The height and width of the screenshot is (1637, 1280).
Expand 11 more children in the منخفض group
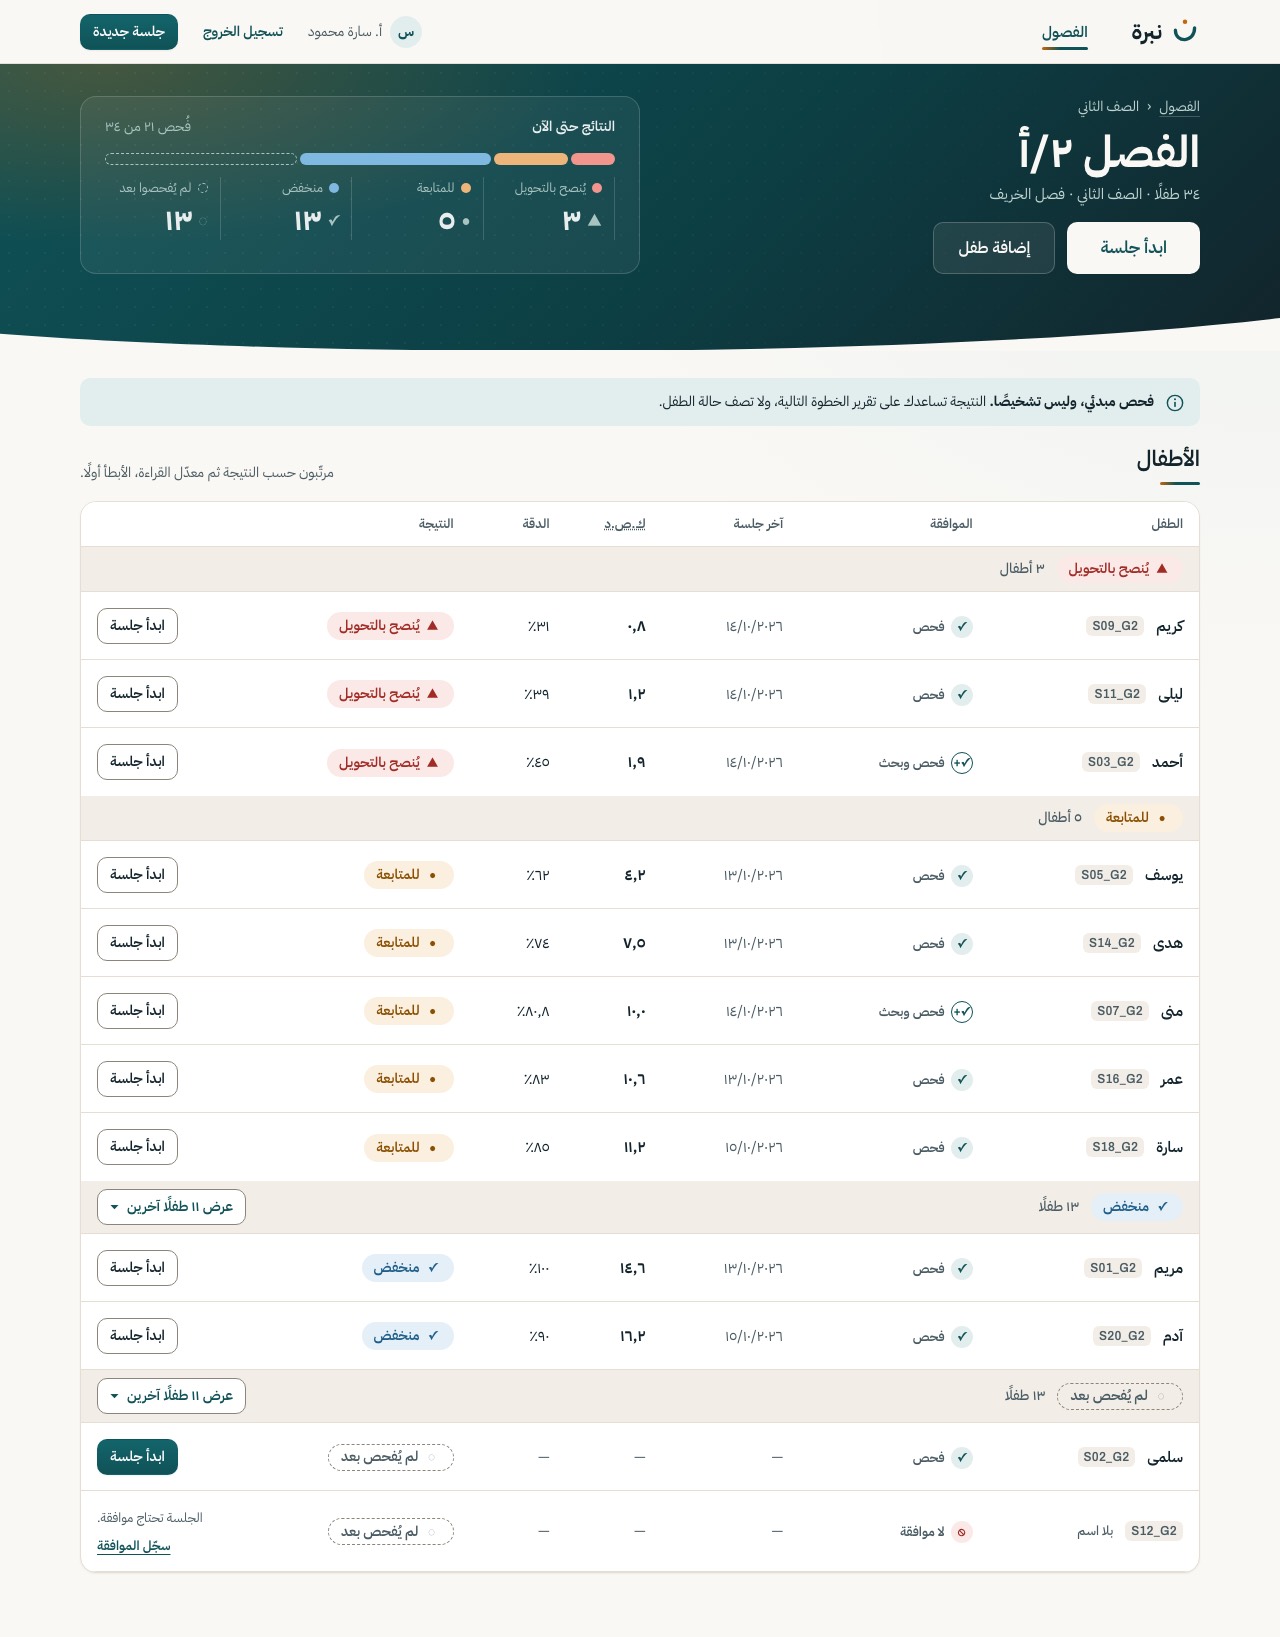point(171,1207)
